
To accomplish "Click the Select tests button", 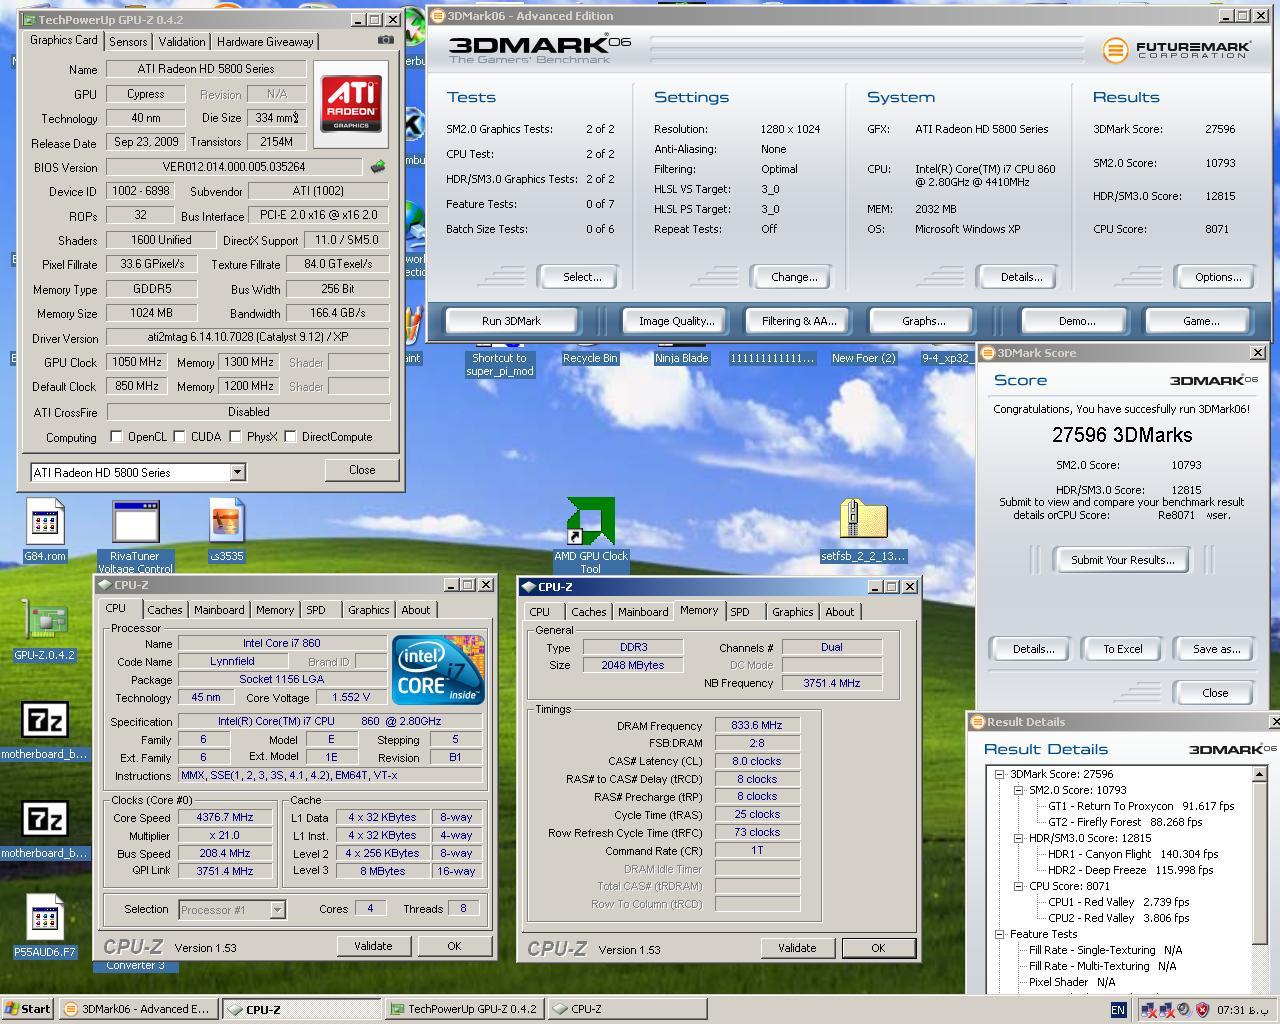I will [x=582, y=277].
